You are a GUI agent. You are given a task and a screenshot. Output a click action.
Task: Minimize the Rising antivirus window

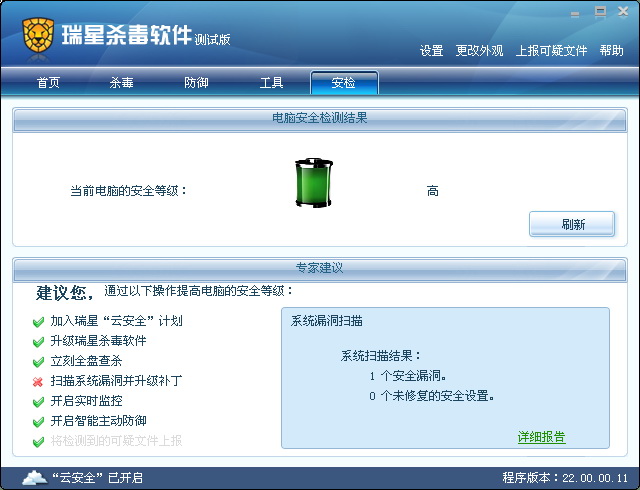[x=575, y=14]
